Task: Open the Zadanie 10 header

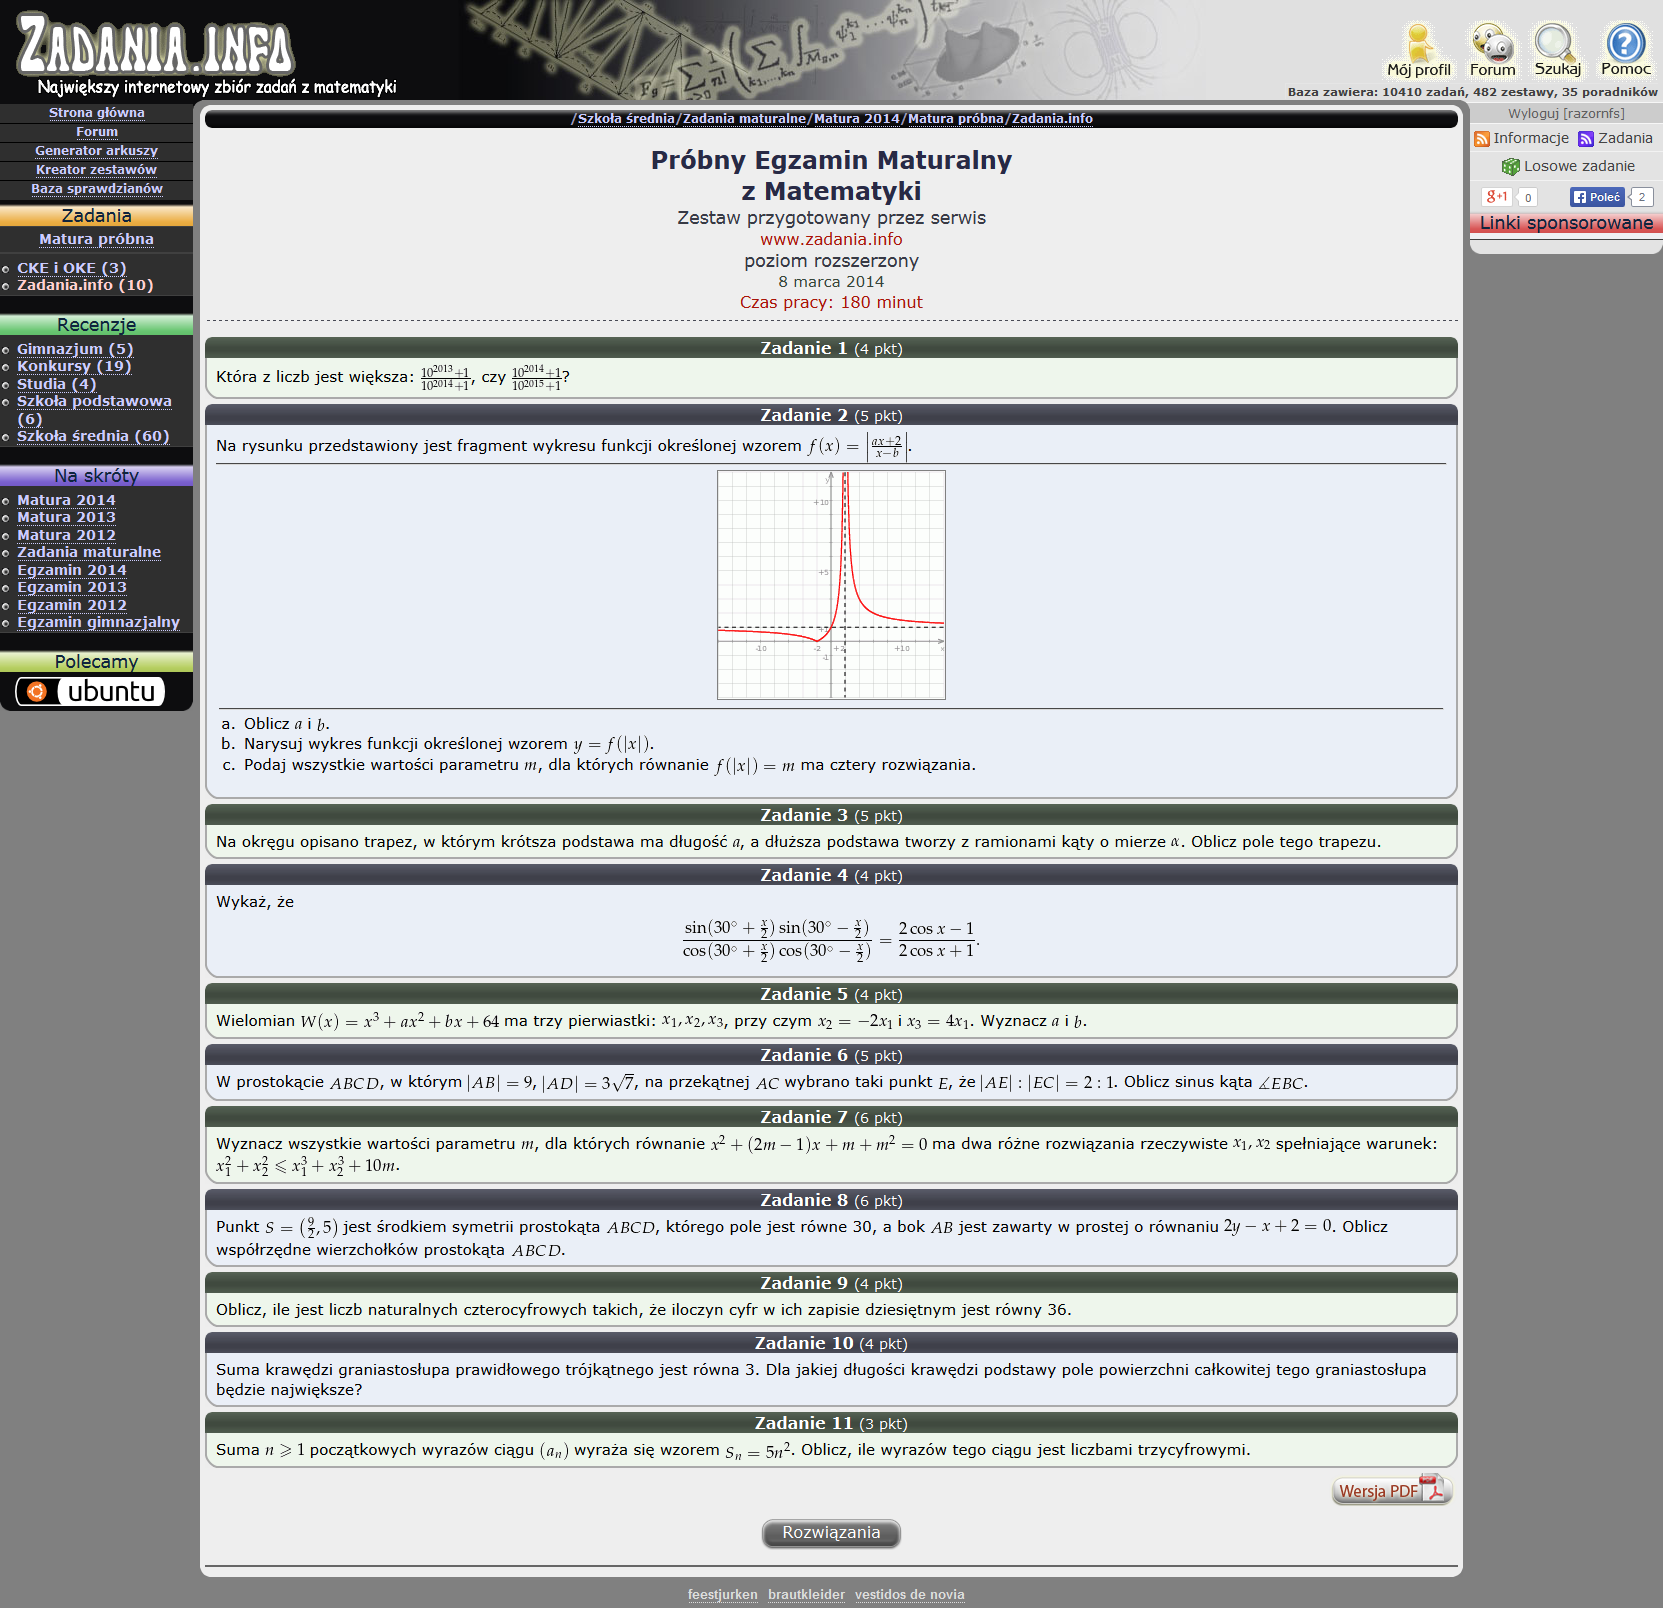Action: pyautogui.click(x=831, y=1343)
